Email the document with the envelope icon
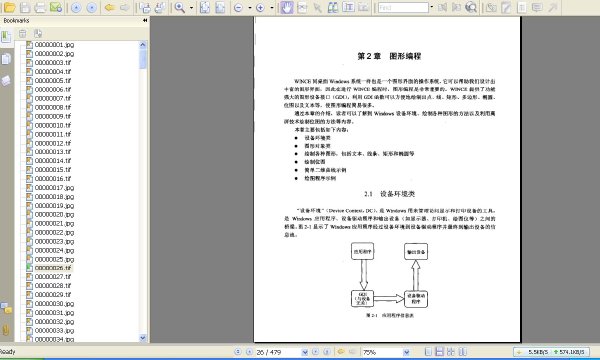 (56, 7)
